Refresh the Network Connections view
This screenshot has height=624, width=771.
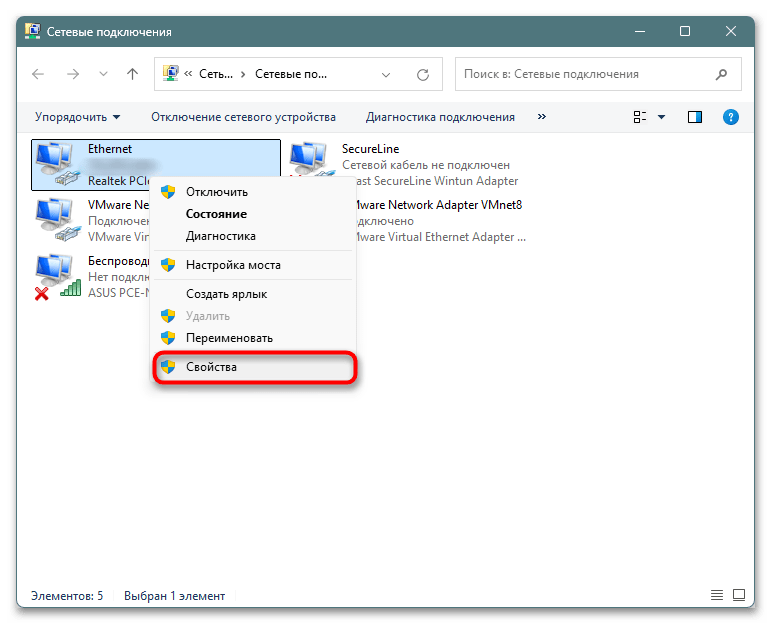coord(423,75)
